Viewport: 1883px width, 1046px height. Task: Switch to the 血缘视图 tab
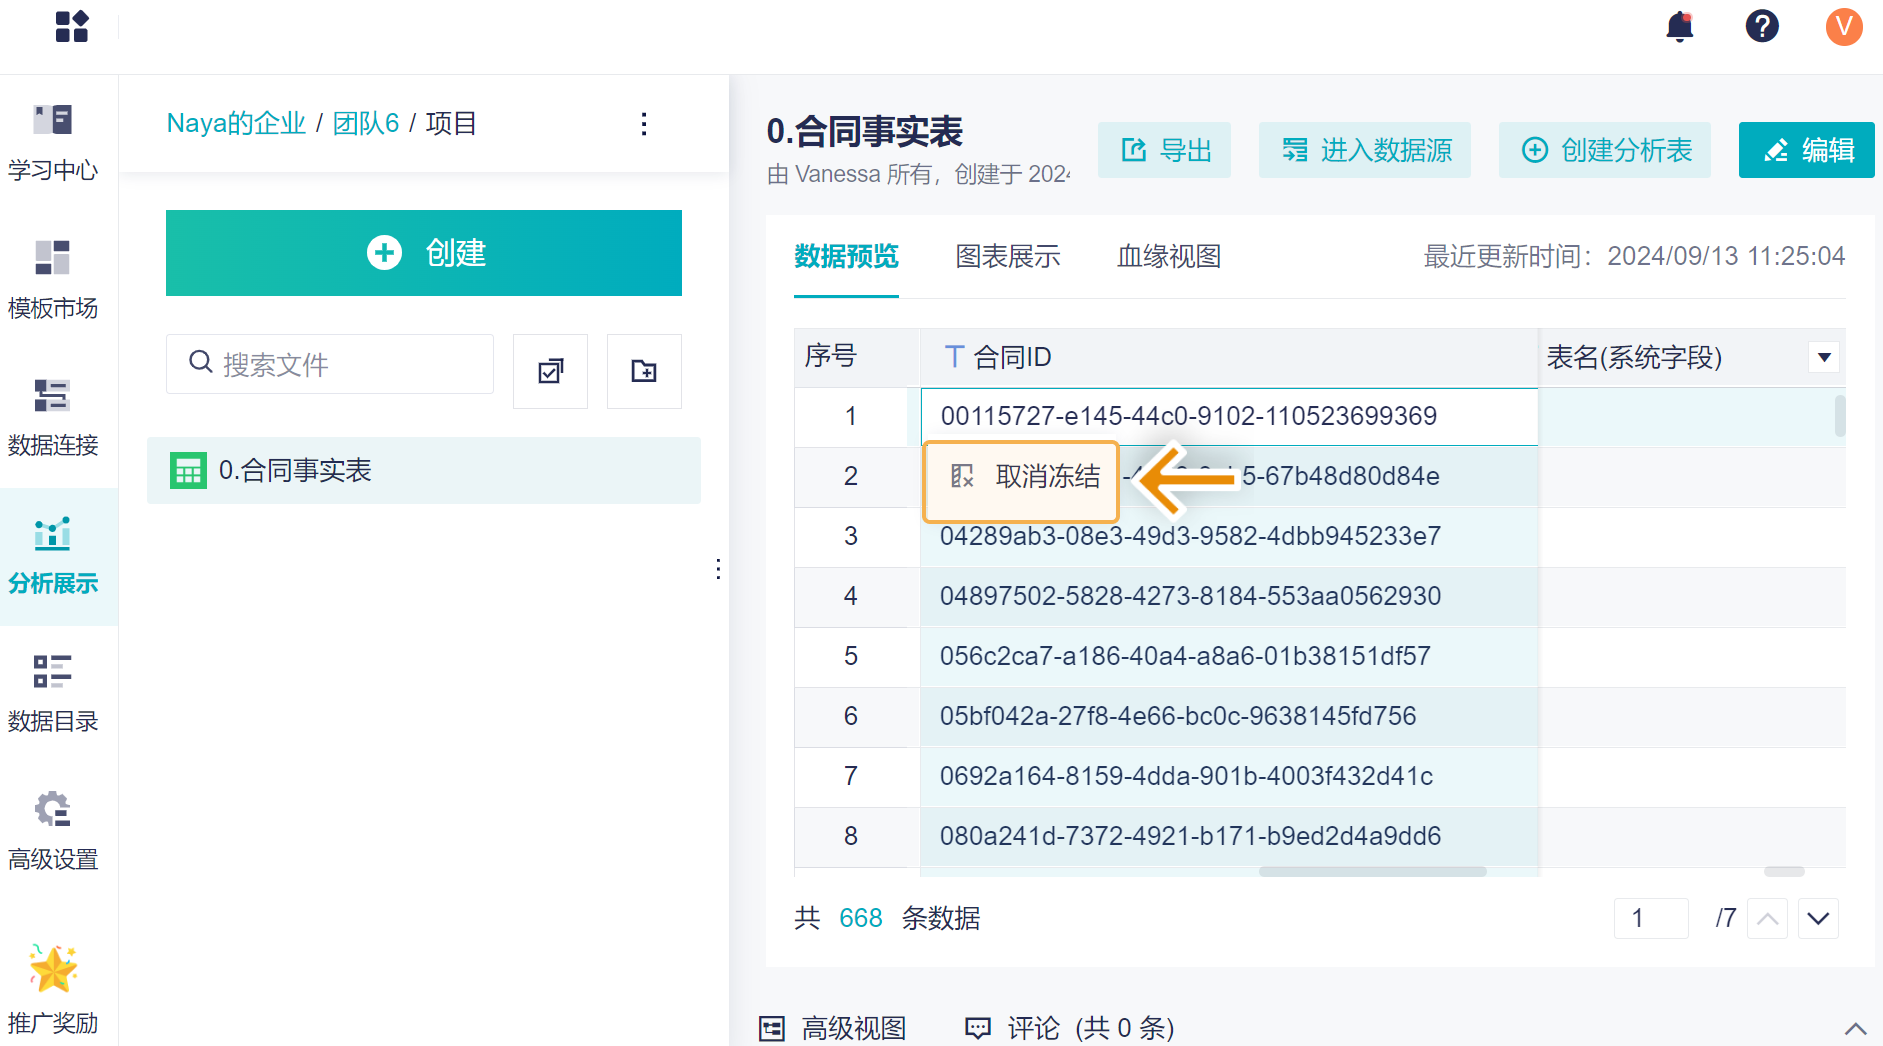pyautogui.click(x=1169, y=257)
